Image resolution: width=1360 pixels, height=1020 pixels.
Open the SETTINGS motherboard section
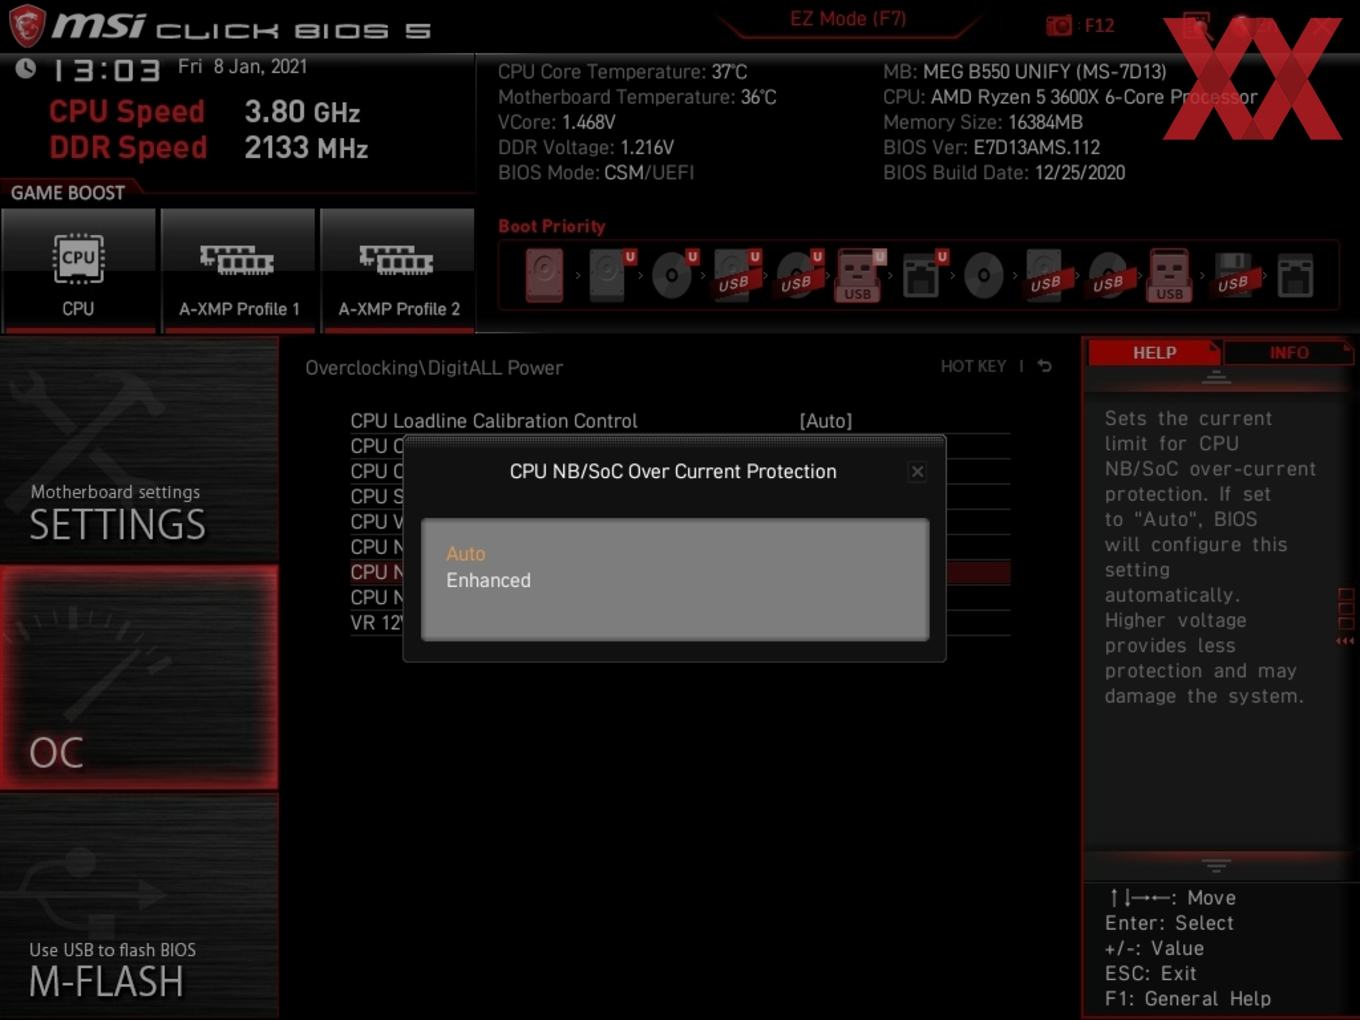(x=139, y=450)
